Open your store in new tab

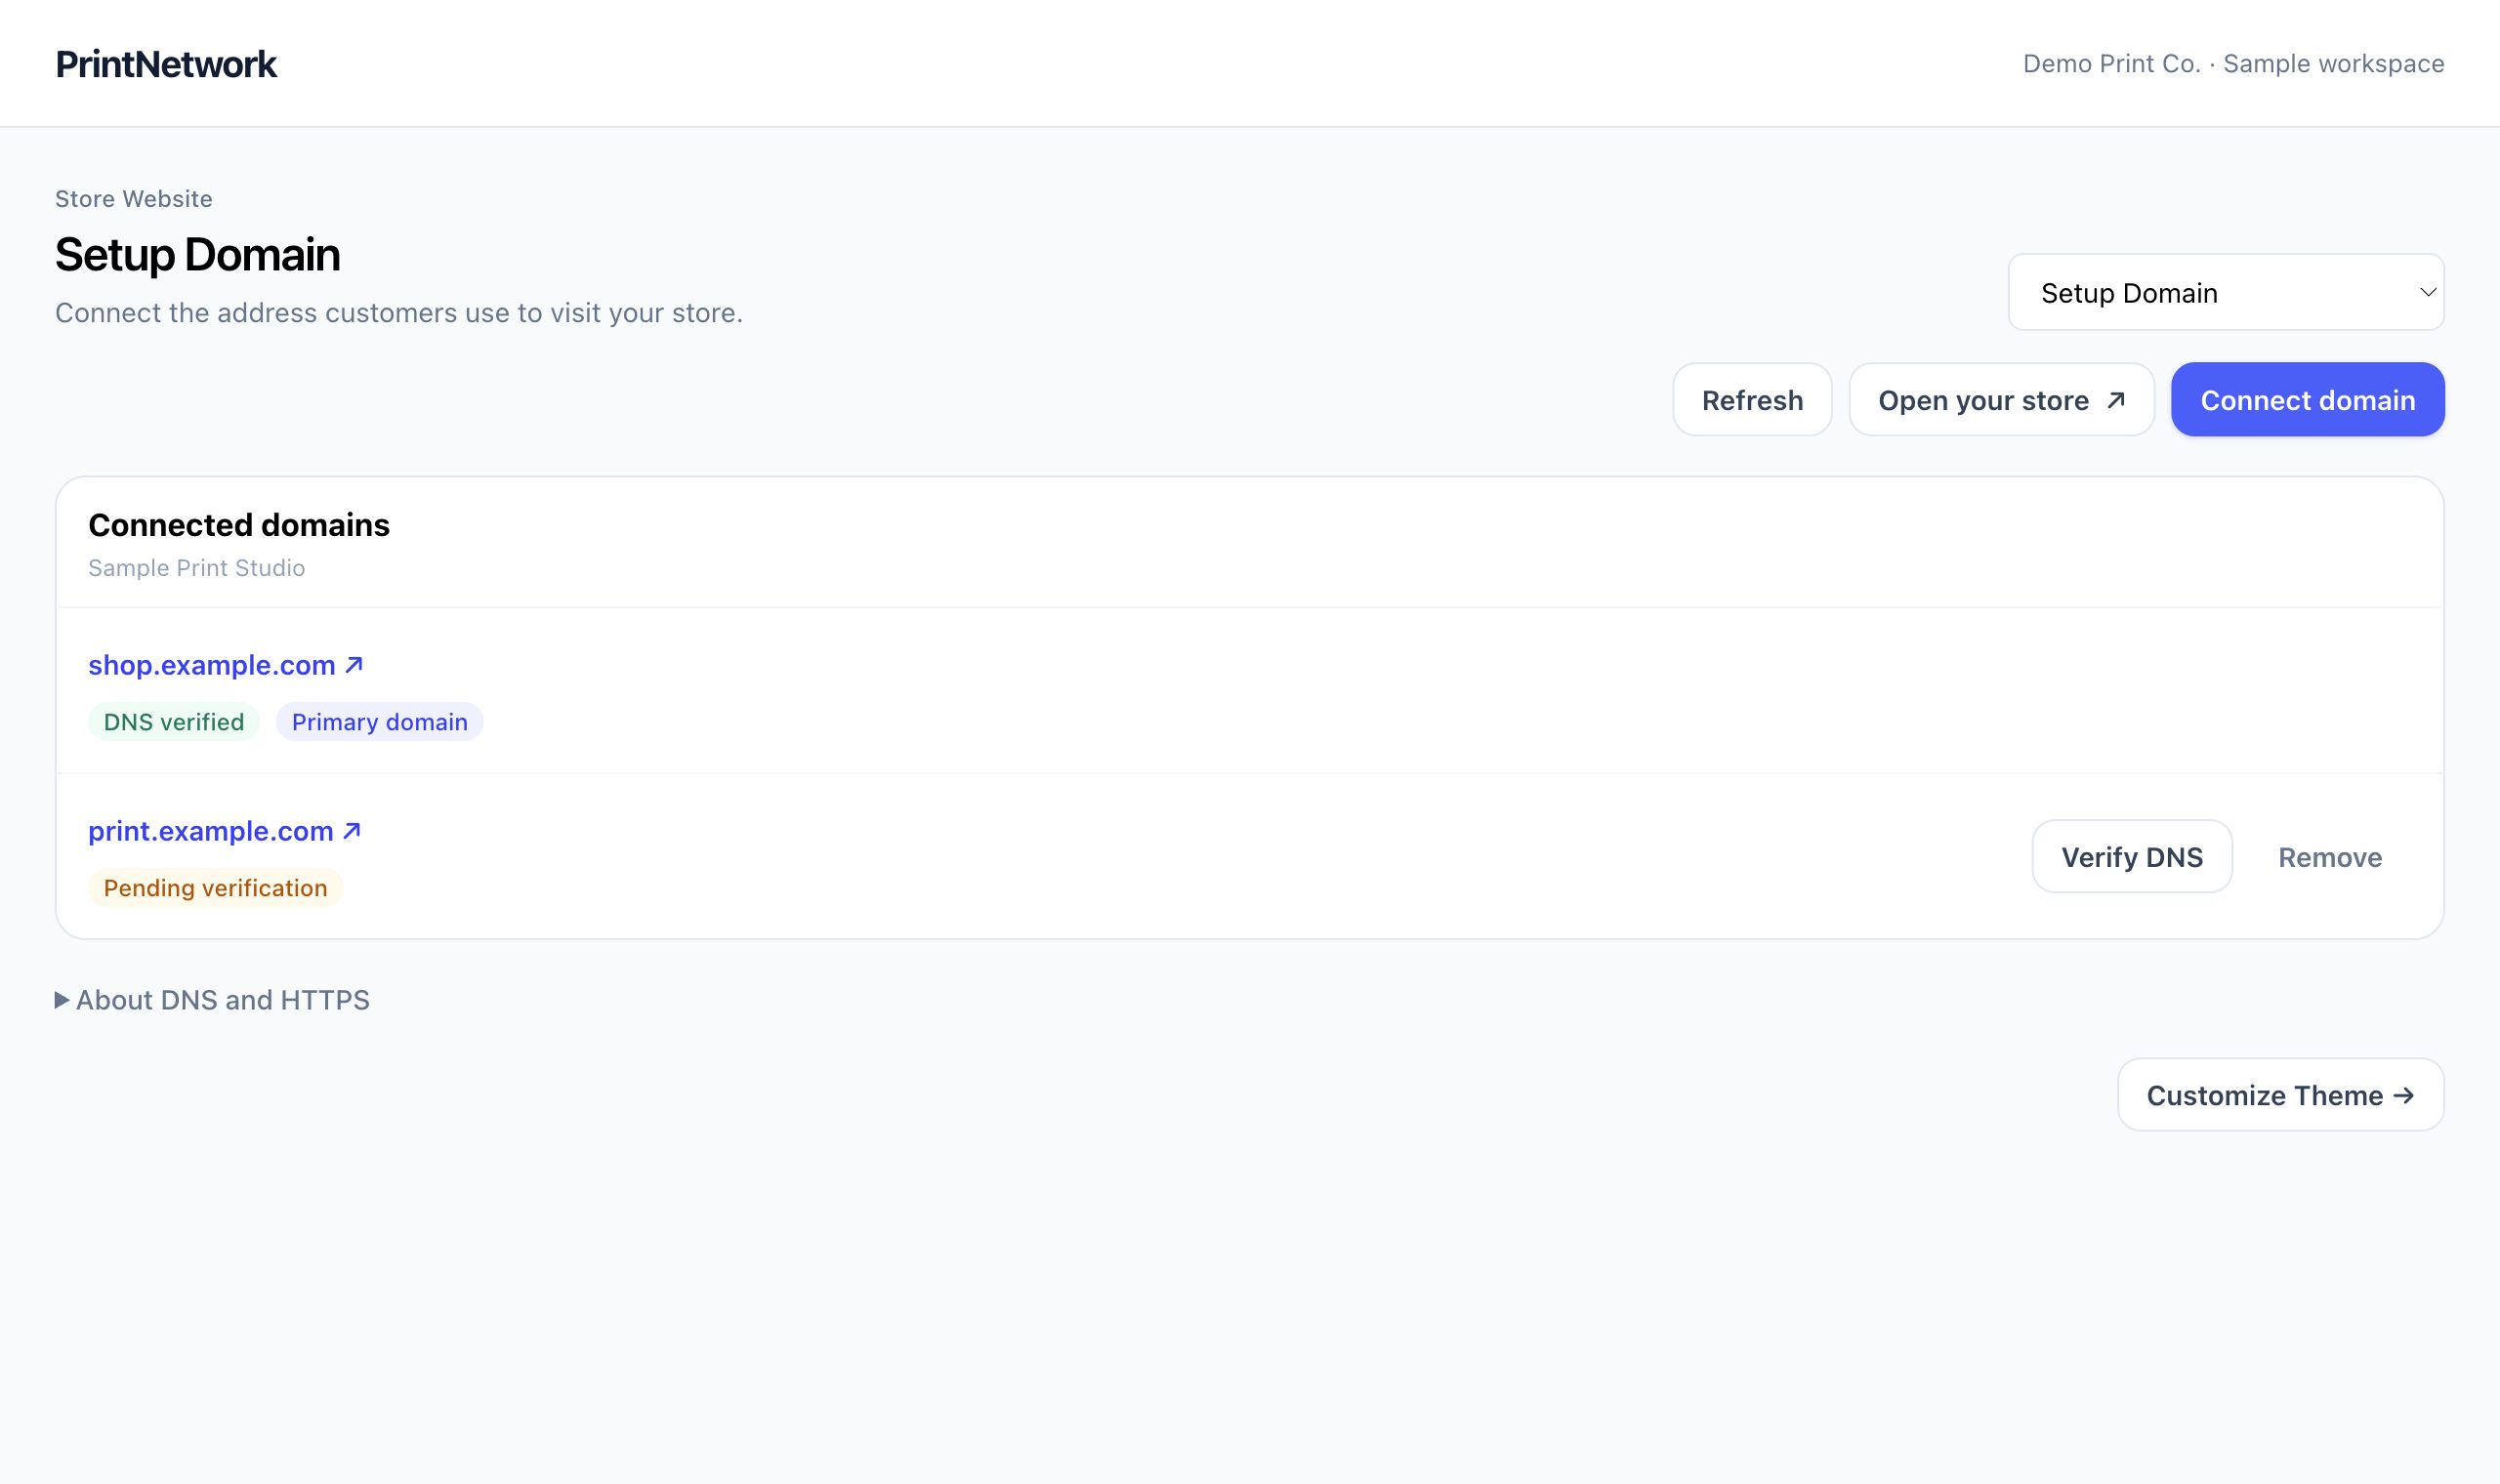2001,400
